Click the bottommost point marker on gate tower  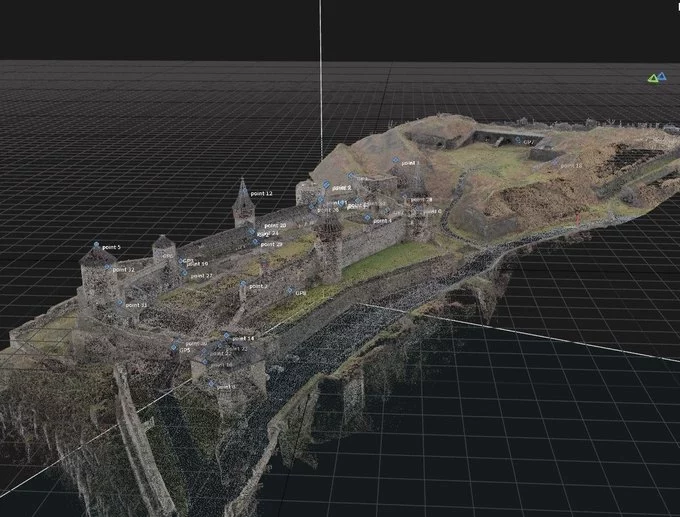[211, 385]
